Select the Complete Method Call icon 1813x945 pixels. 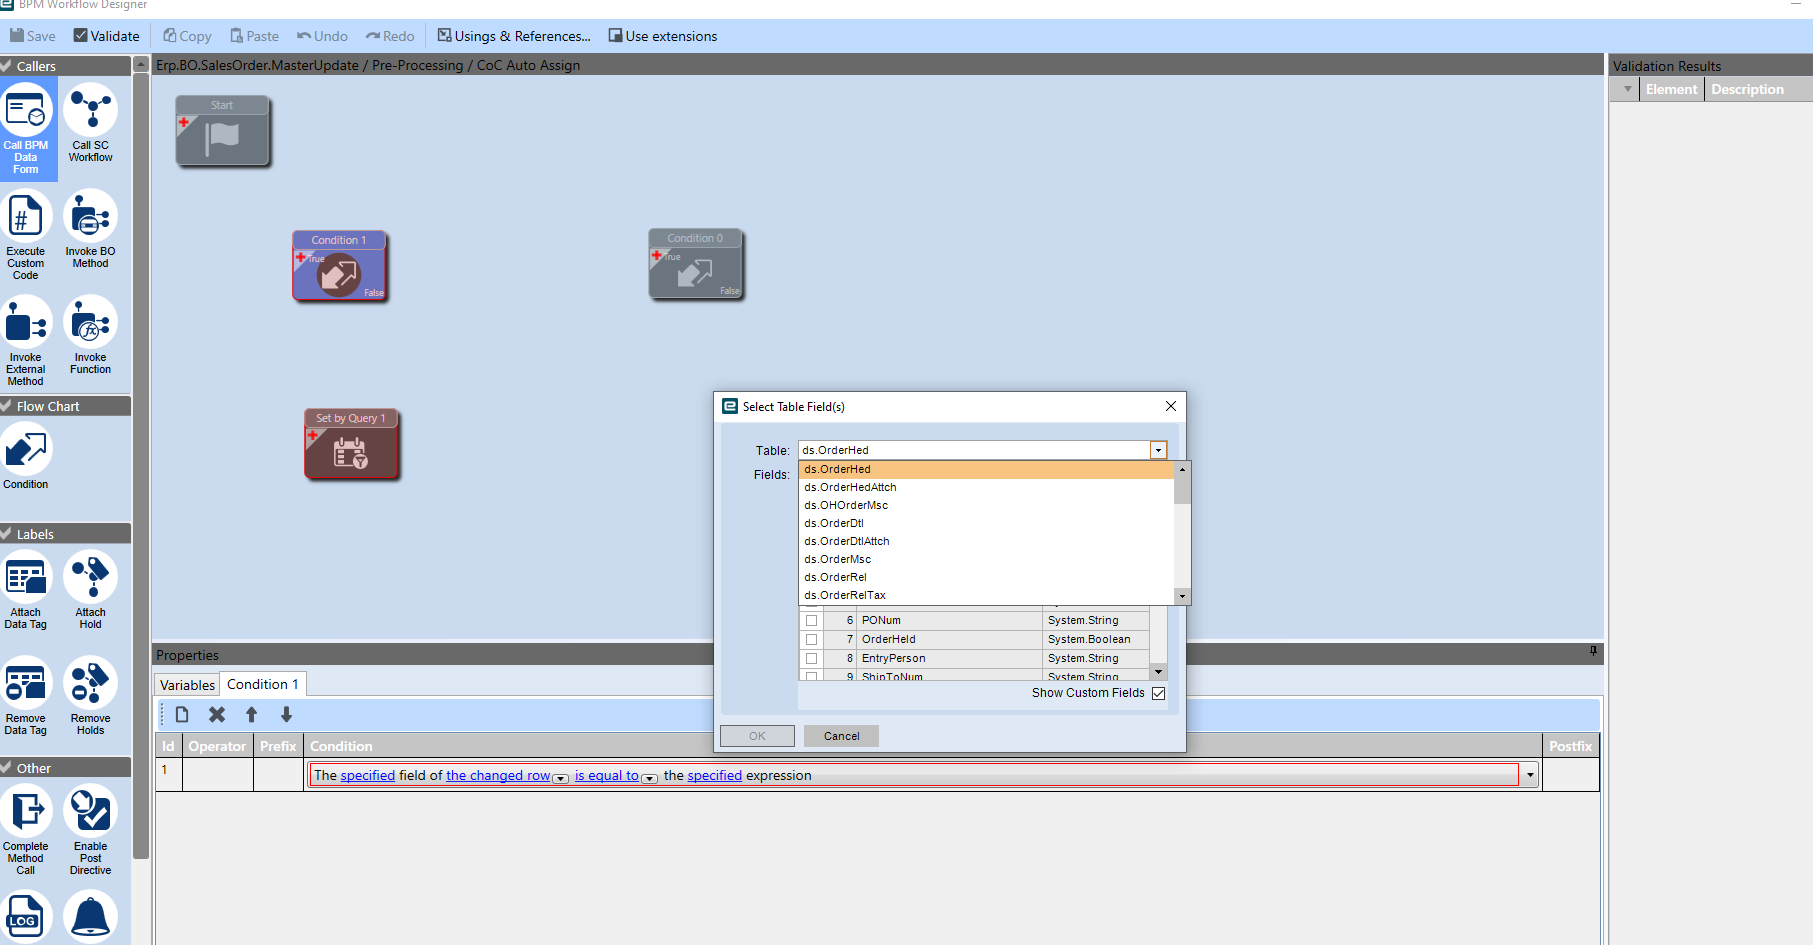pyautogui.click(x=26, y=830)
